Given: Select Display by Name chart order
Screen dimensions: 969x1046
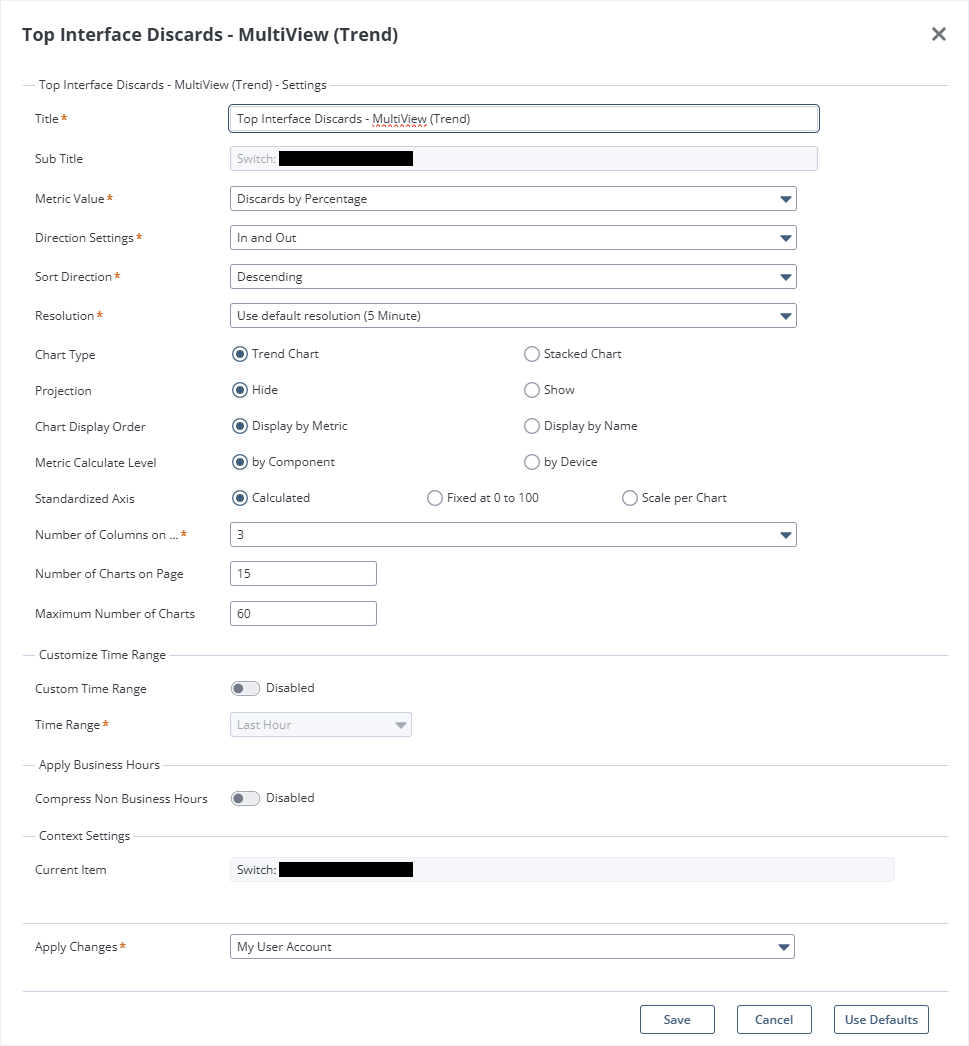Looking at the screenshot, I should tap(532, 426).
